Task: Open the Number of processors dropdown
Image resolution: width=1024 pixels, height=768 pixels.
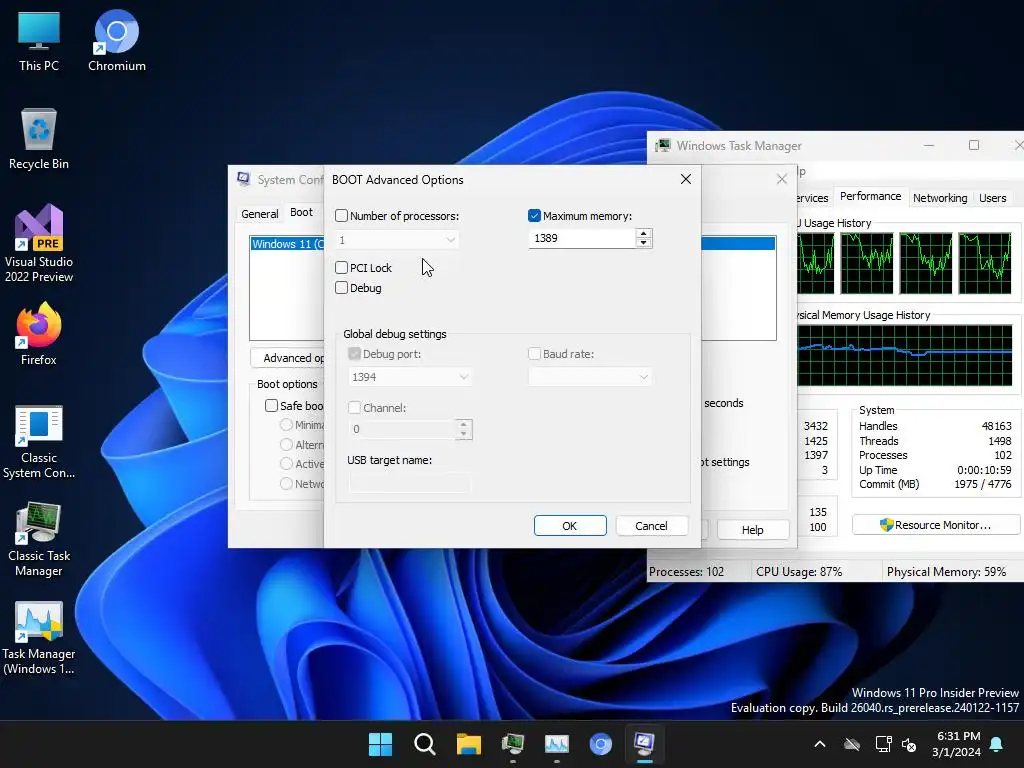Action: click(x=397, y=240)
